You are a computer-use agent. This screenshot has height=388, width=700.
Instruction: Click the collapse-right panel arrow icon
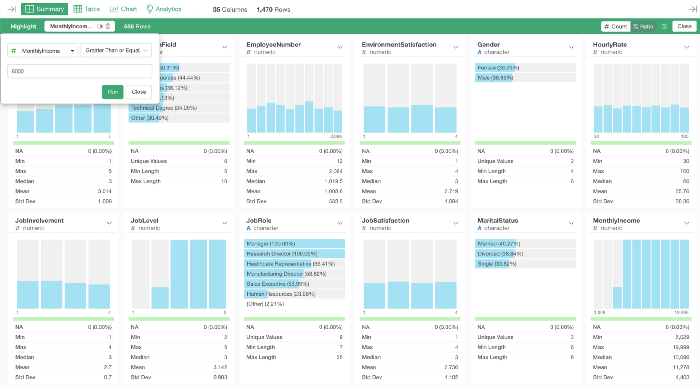[x=692, y=9]
